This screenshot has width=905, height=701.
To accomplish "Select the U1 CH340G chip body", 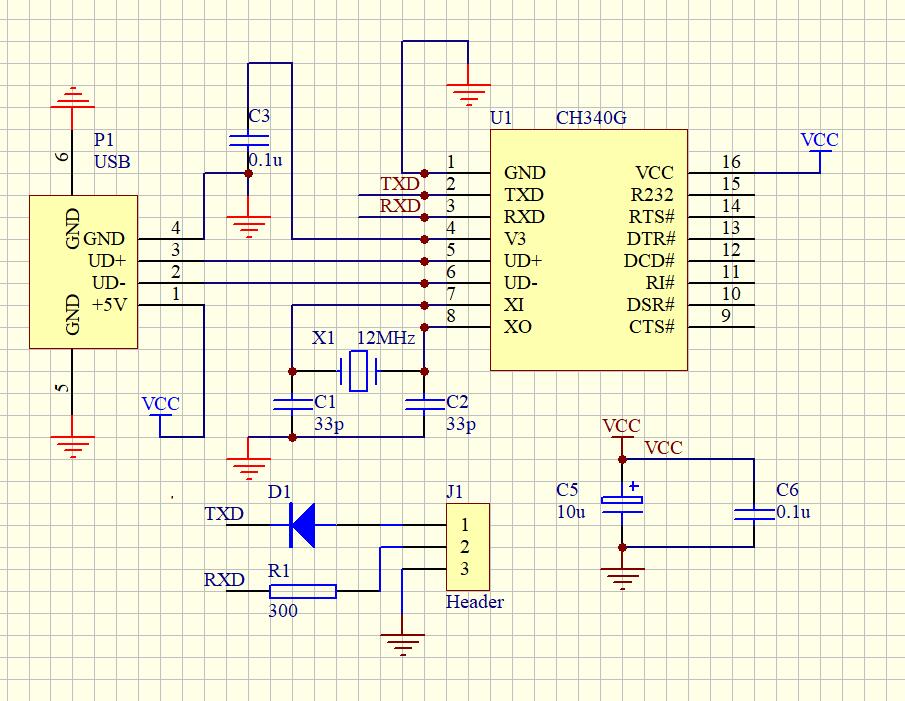I will 589,250.
